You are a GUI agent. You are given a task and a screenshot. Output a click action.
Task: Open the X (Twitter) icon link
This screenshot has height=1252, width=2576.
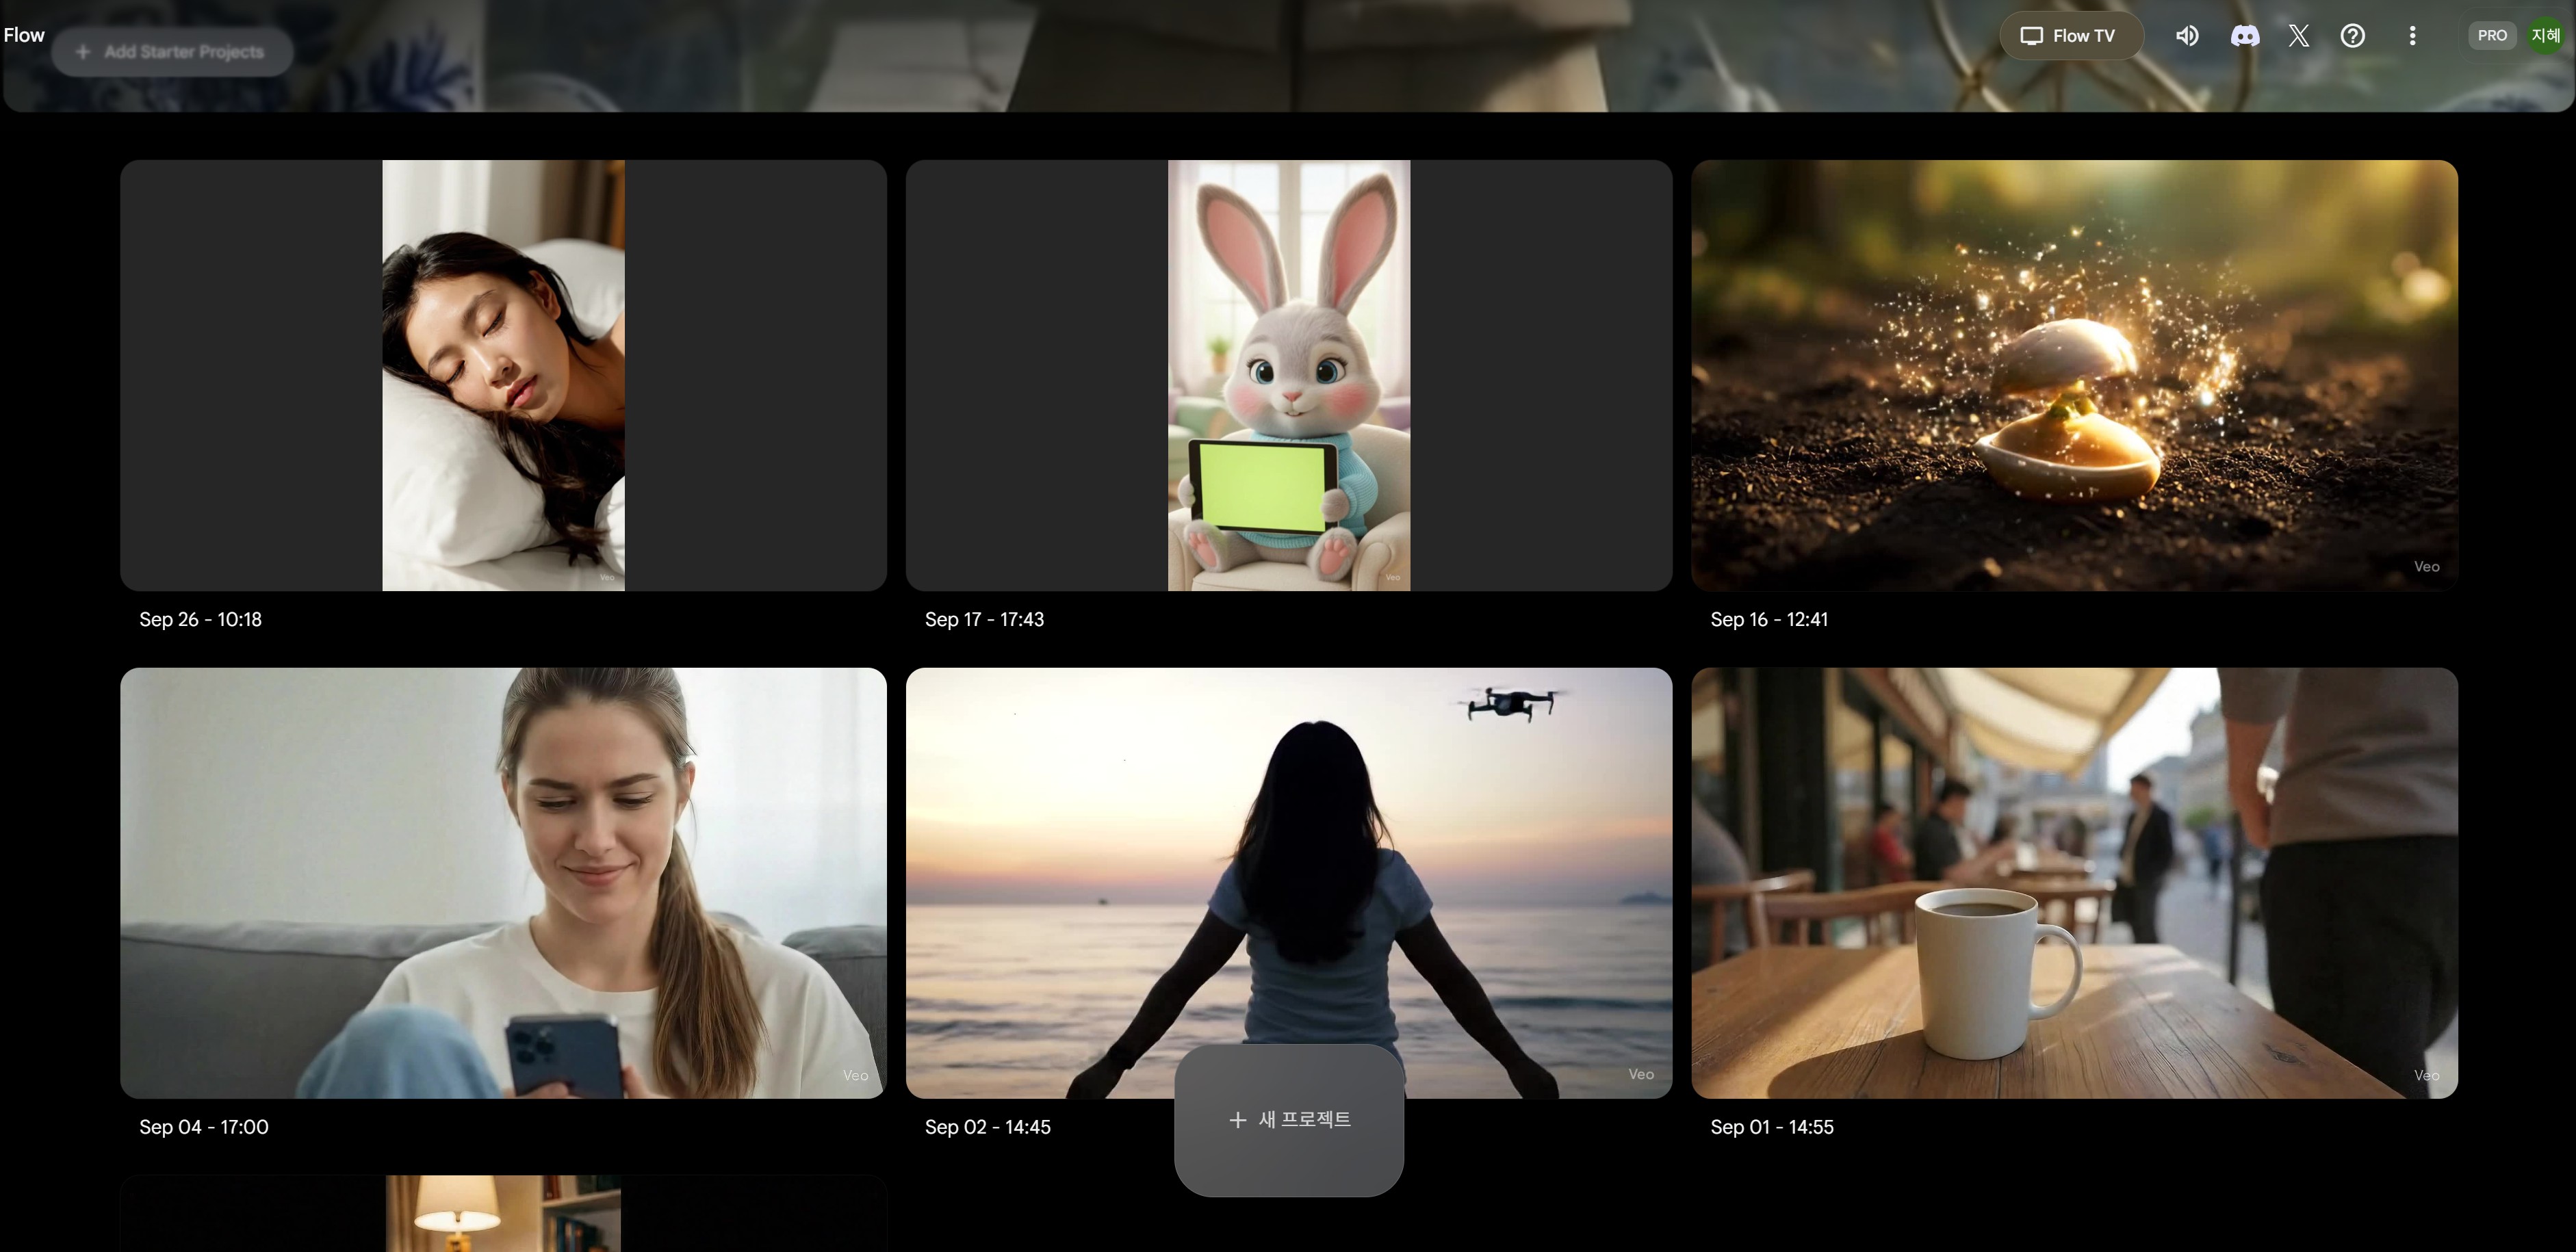pyautogui.click(x=2298, y=36)
